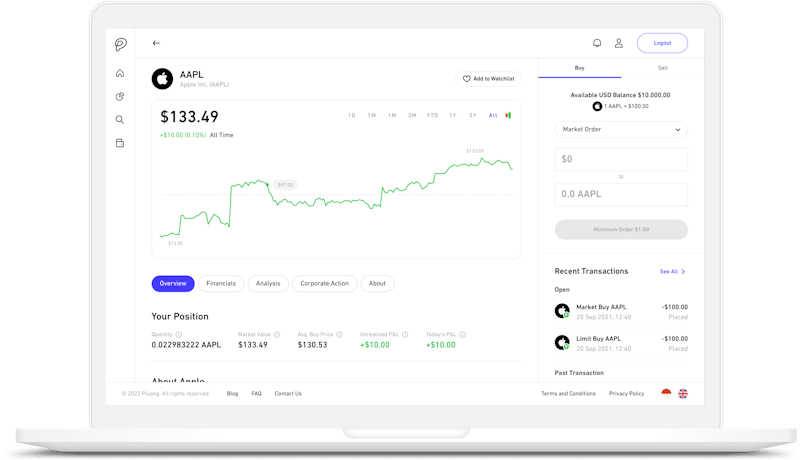Open the notifications bell icon
Viewport: 800px width, 460px height.
(x=597, y=43)
